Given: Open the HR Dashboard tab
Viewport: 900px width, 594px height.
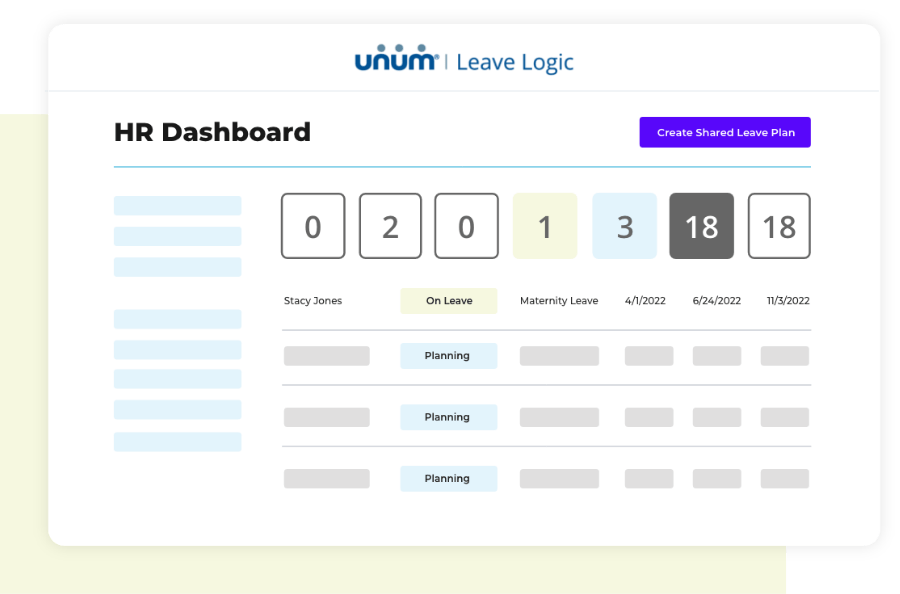Looking at the screenshot, I should [212, 132].
